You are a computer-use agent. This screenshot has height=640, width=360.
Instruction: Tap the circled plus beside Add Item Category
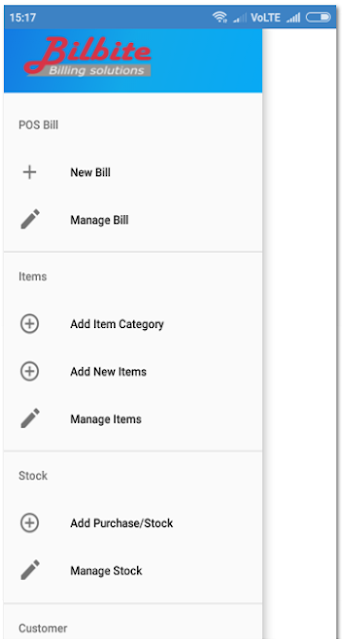point(29,324)
